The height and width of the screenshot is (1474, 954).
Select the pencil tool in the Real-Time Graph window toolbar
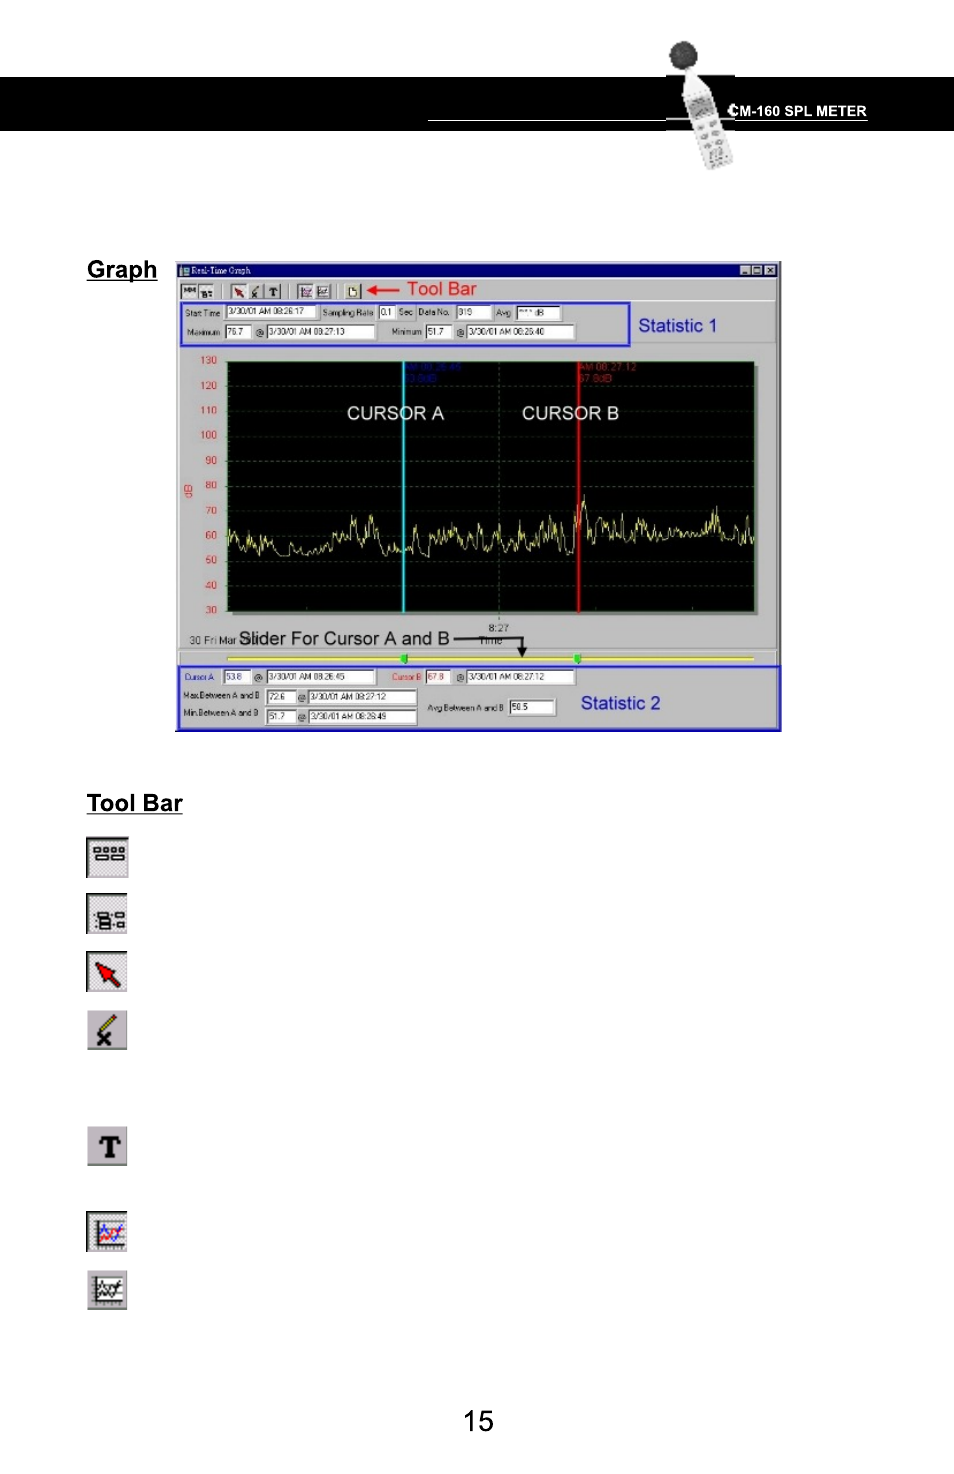255,292
